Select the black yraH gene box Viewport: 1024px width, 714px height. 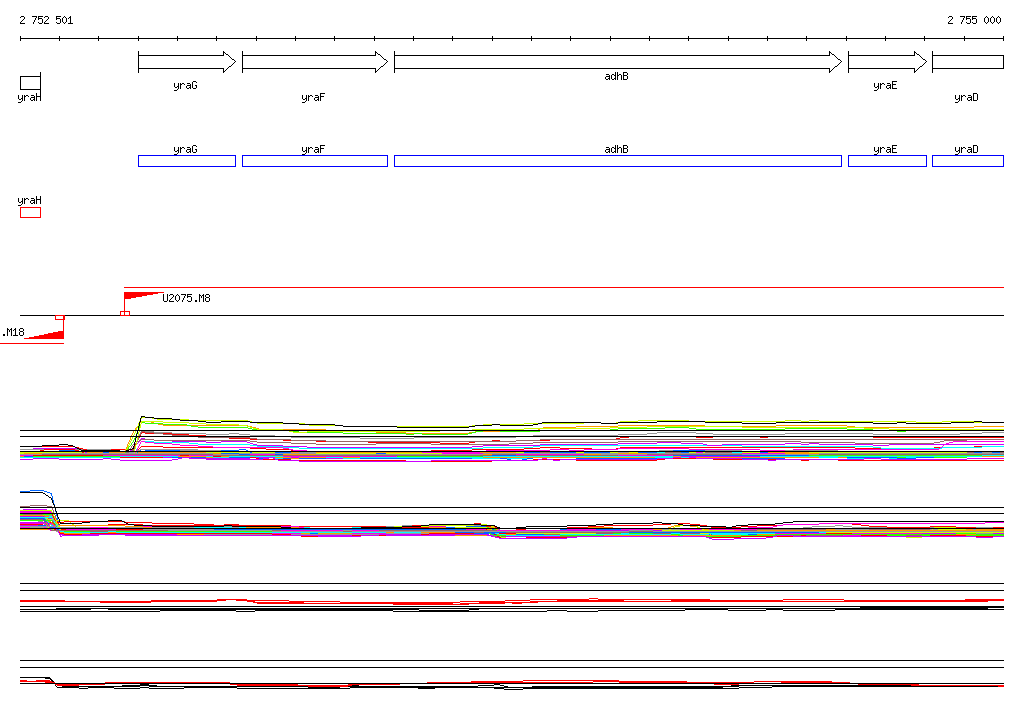pos(30,81)
